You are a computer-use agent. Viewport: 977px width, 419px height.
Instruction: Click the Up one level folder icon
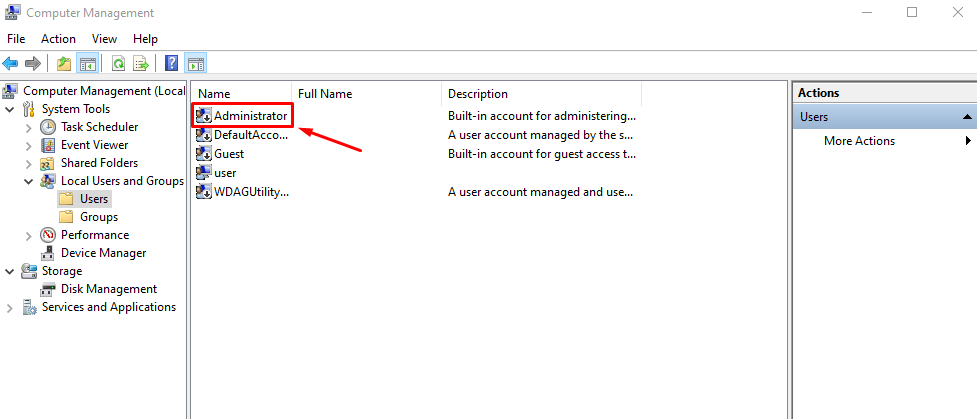[x=64, y=63]
